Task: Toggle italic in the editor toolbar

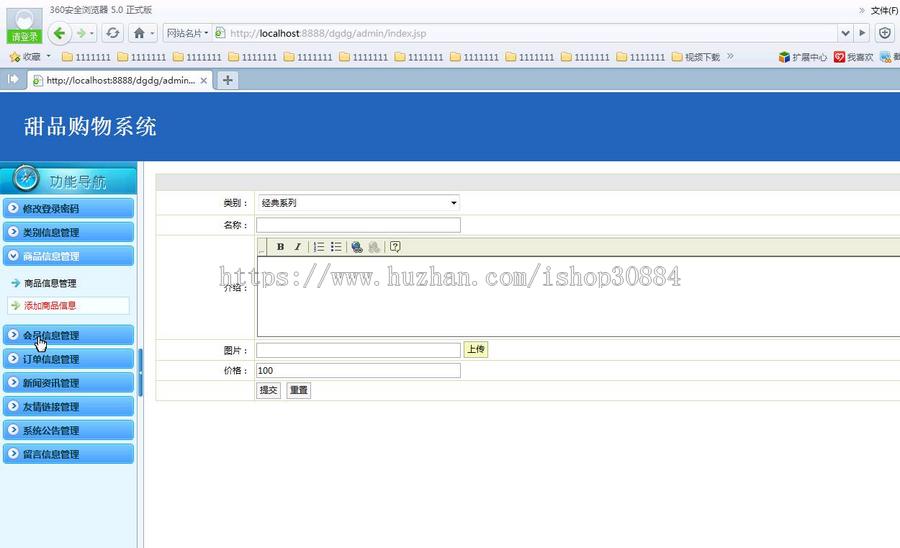Action: (x=297, y=247)
